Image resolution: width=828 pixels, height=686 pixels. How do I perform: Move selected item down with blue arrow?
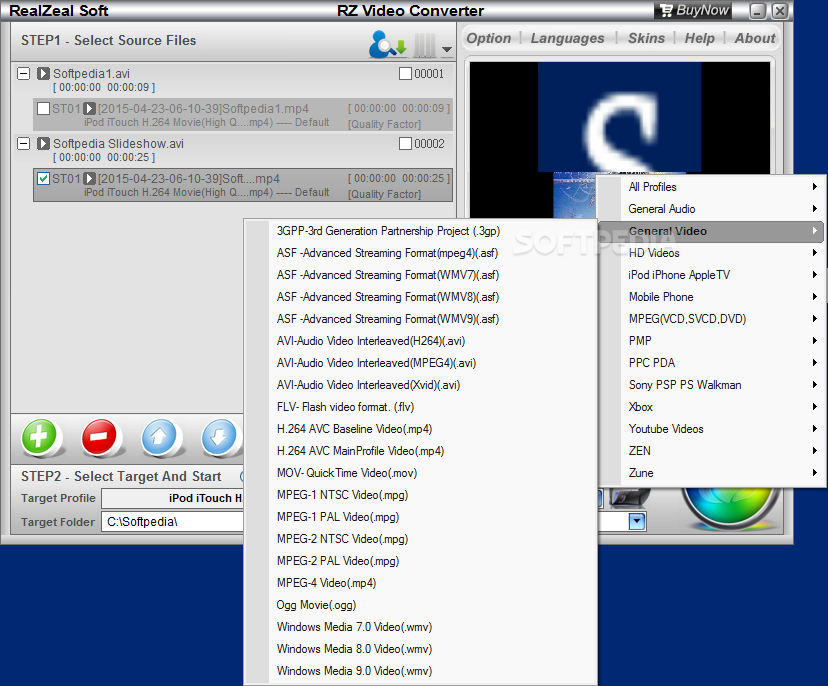(x=219, y=437)
